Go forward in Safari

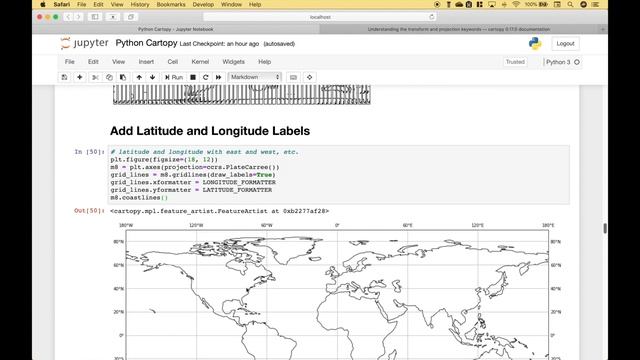click(78, 17)
